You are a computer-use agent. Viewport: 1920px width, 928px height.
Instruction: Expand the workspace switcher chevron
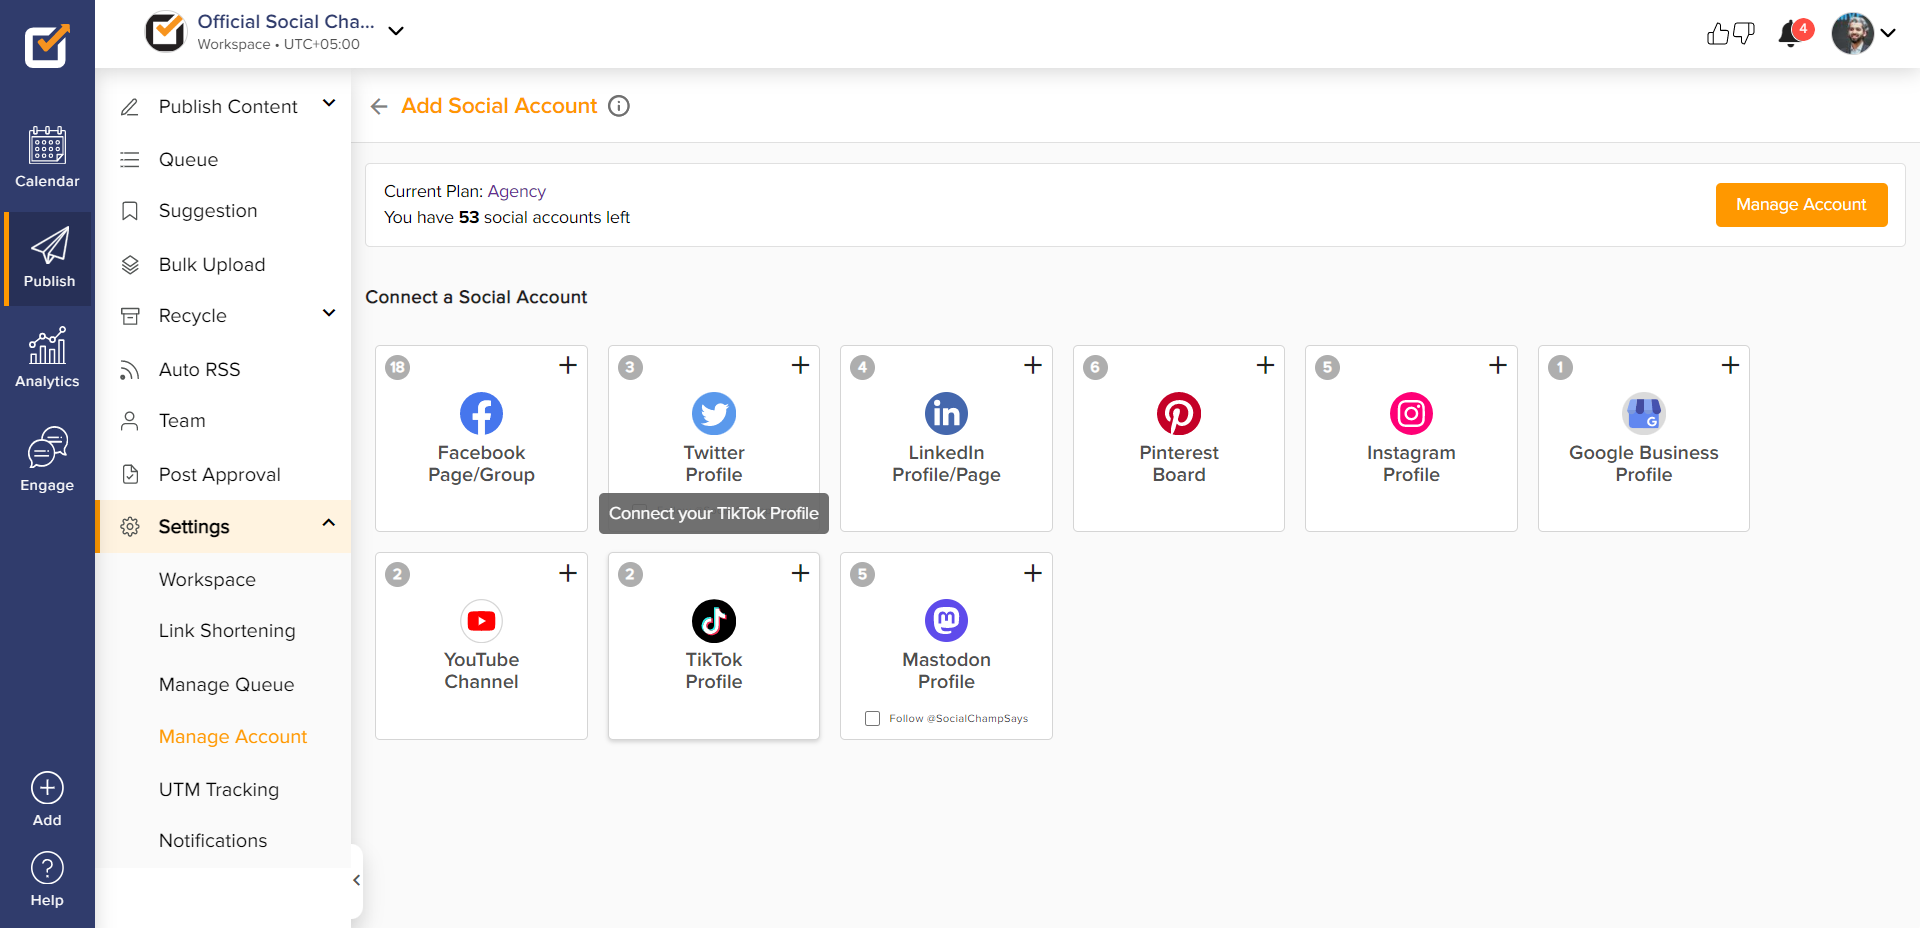pos(396,31)
